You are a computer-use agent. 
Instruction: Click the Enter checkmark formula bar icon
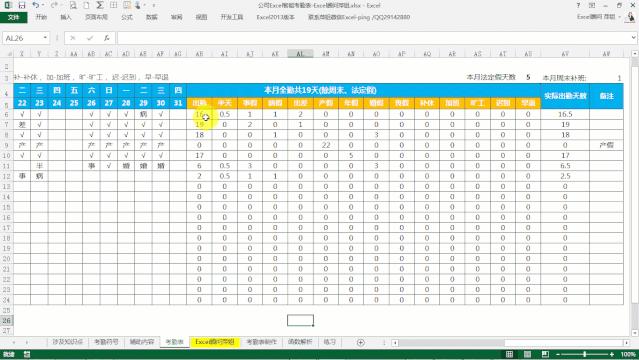tap(90, 38)
